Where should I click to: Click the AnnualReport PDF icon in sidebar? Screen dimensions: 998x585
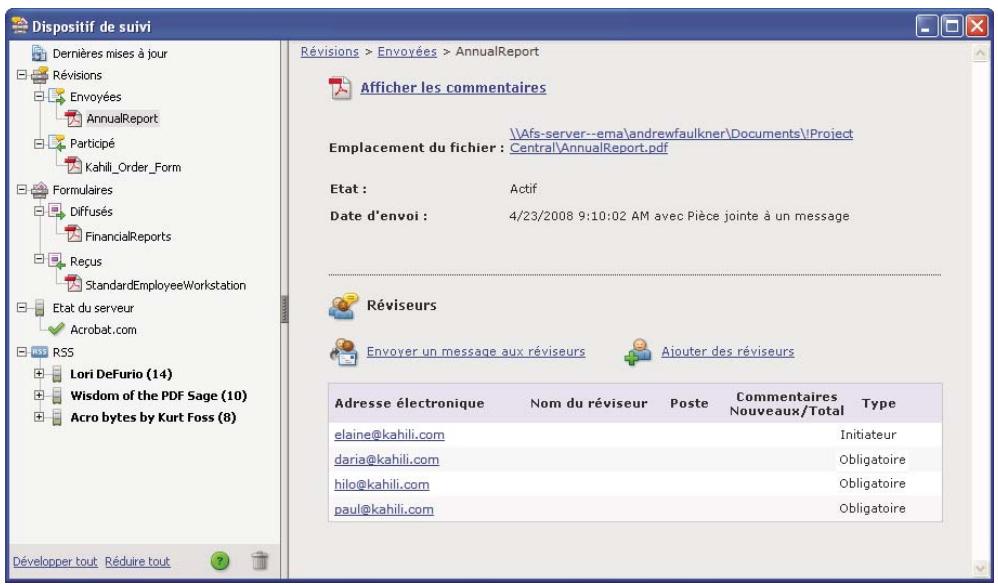(76, 116)
